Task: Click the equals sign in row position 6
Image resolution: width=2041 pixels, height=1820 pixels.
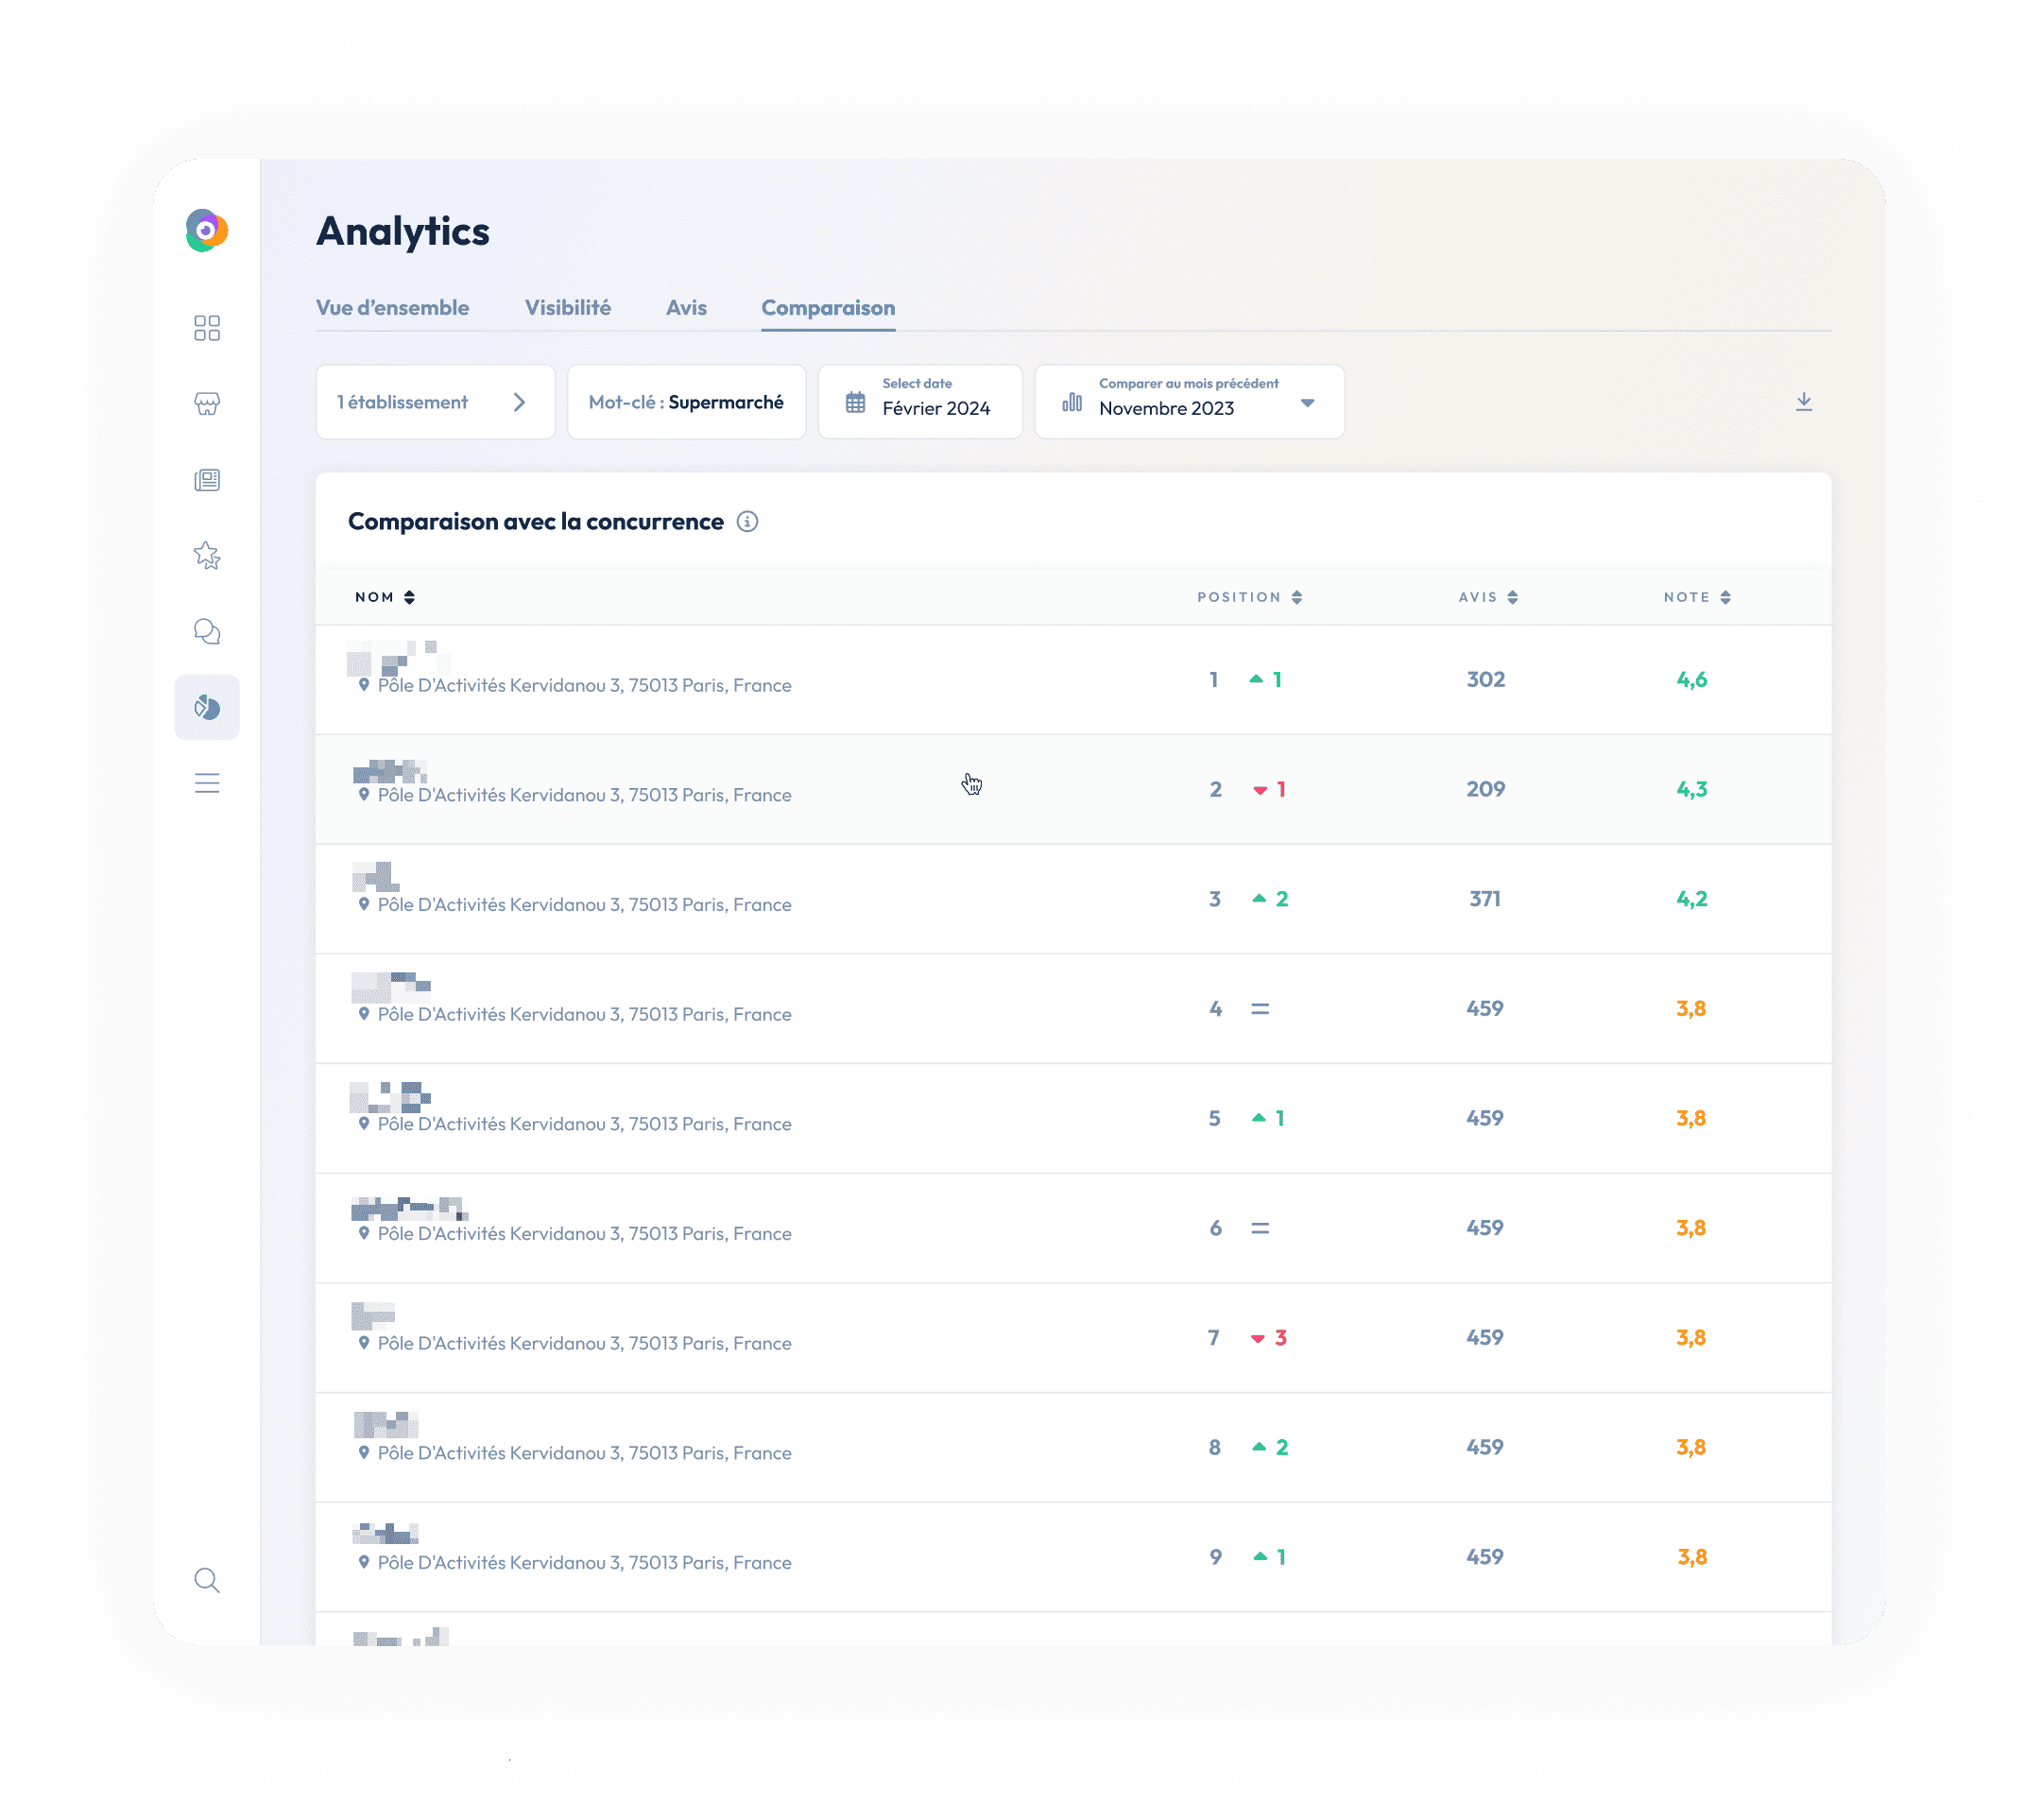Action: pyautogui.click(x=1260, y=1228)
